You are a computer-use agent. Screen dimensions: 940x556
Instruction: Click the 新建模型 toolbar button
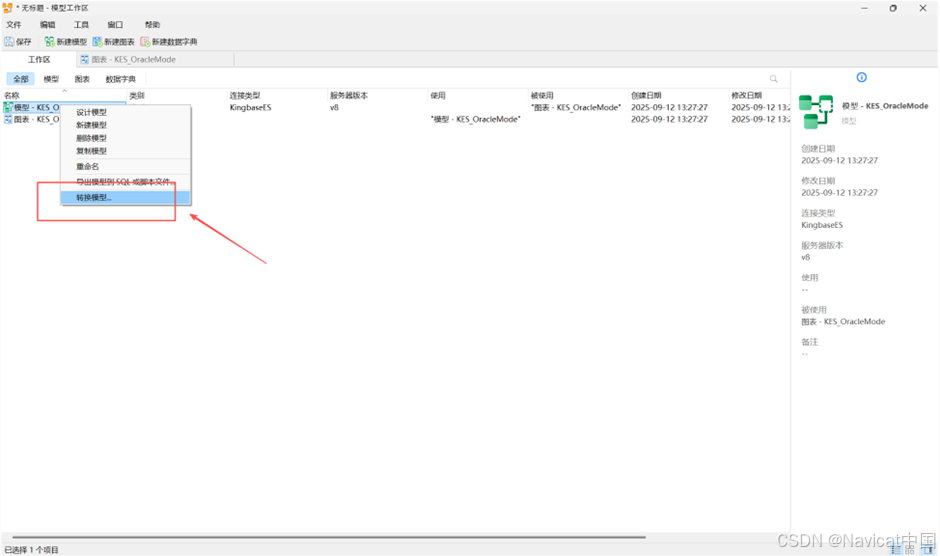pos(66,41)
